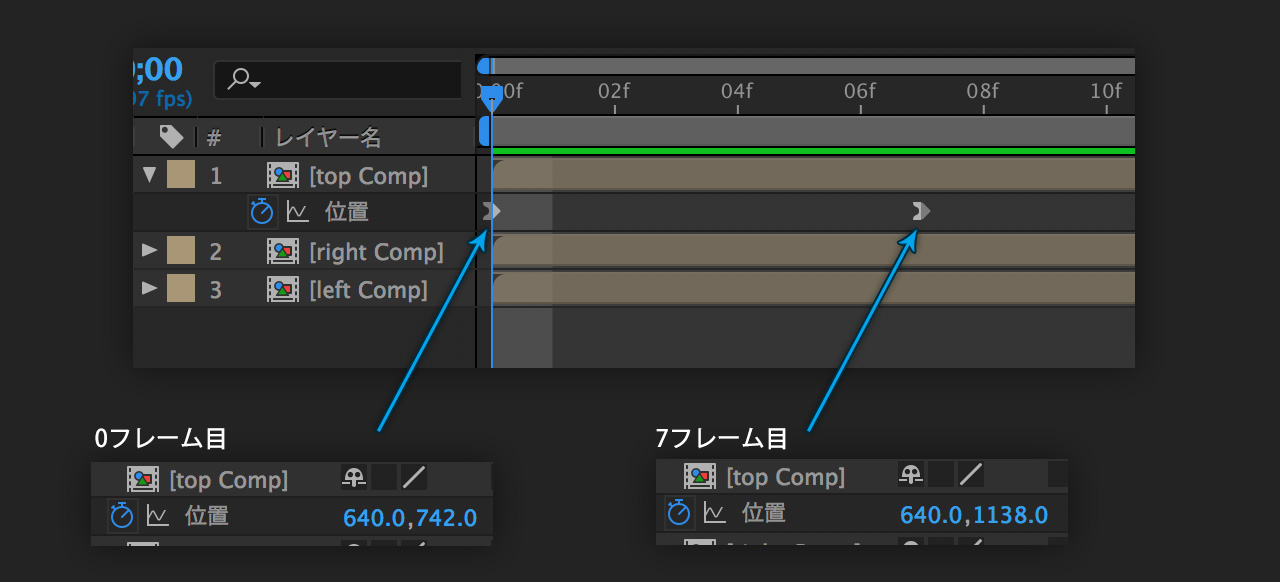Screen dimensions: 1280x582
Task: Collapse the [top Comp] layer properties
Action: 150,176
